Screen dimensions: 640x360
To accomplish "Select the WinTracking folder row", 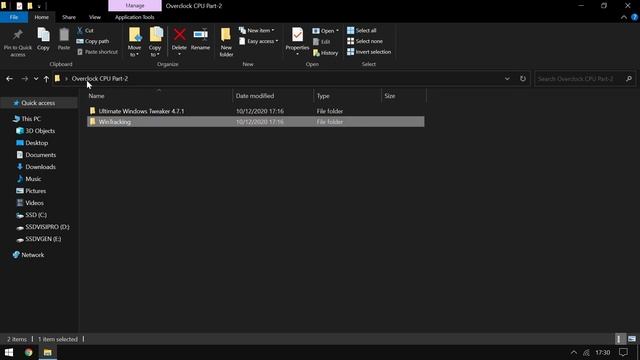I will (256, 122).
